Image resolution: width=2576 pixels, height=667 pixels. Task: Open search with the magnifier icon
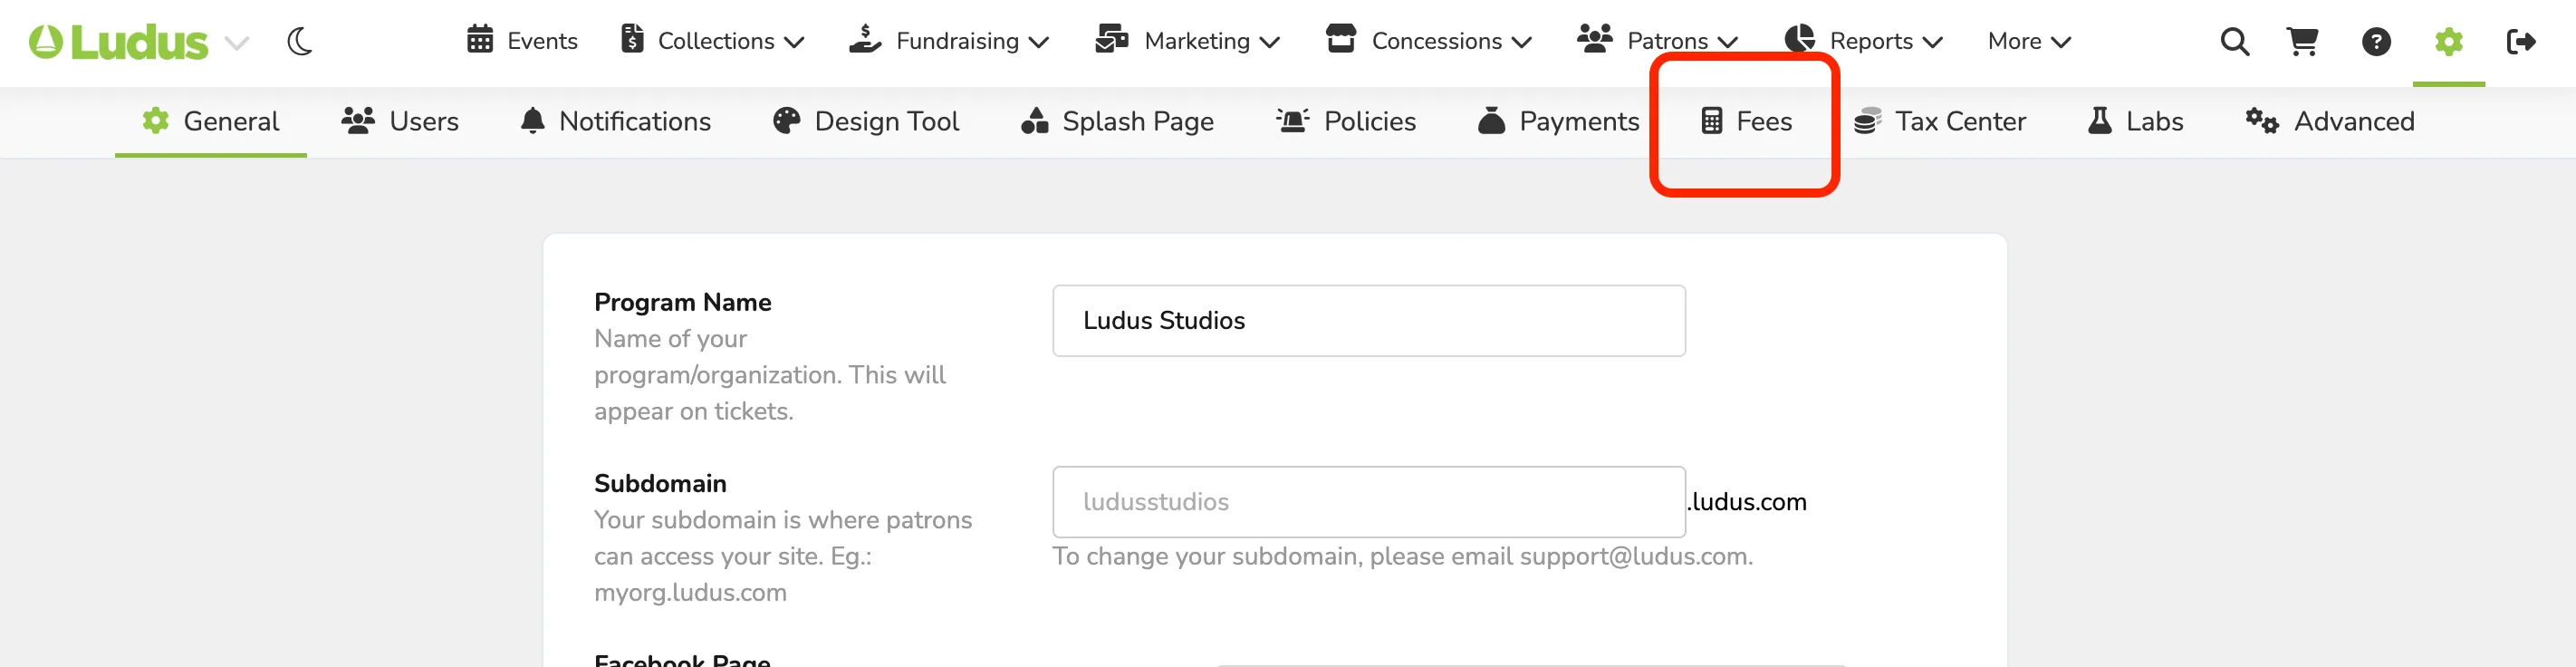(x=2234, y=42)
